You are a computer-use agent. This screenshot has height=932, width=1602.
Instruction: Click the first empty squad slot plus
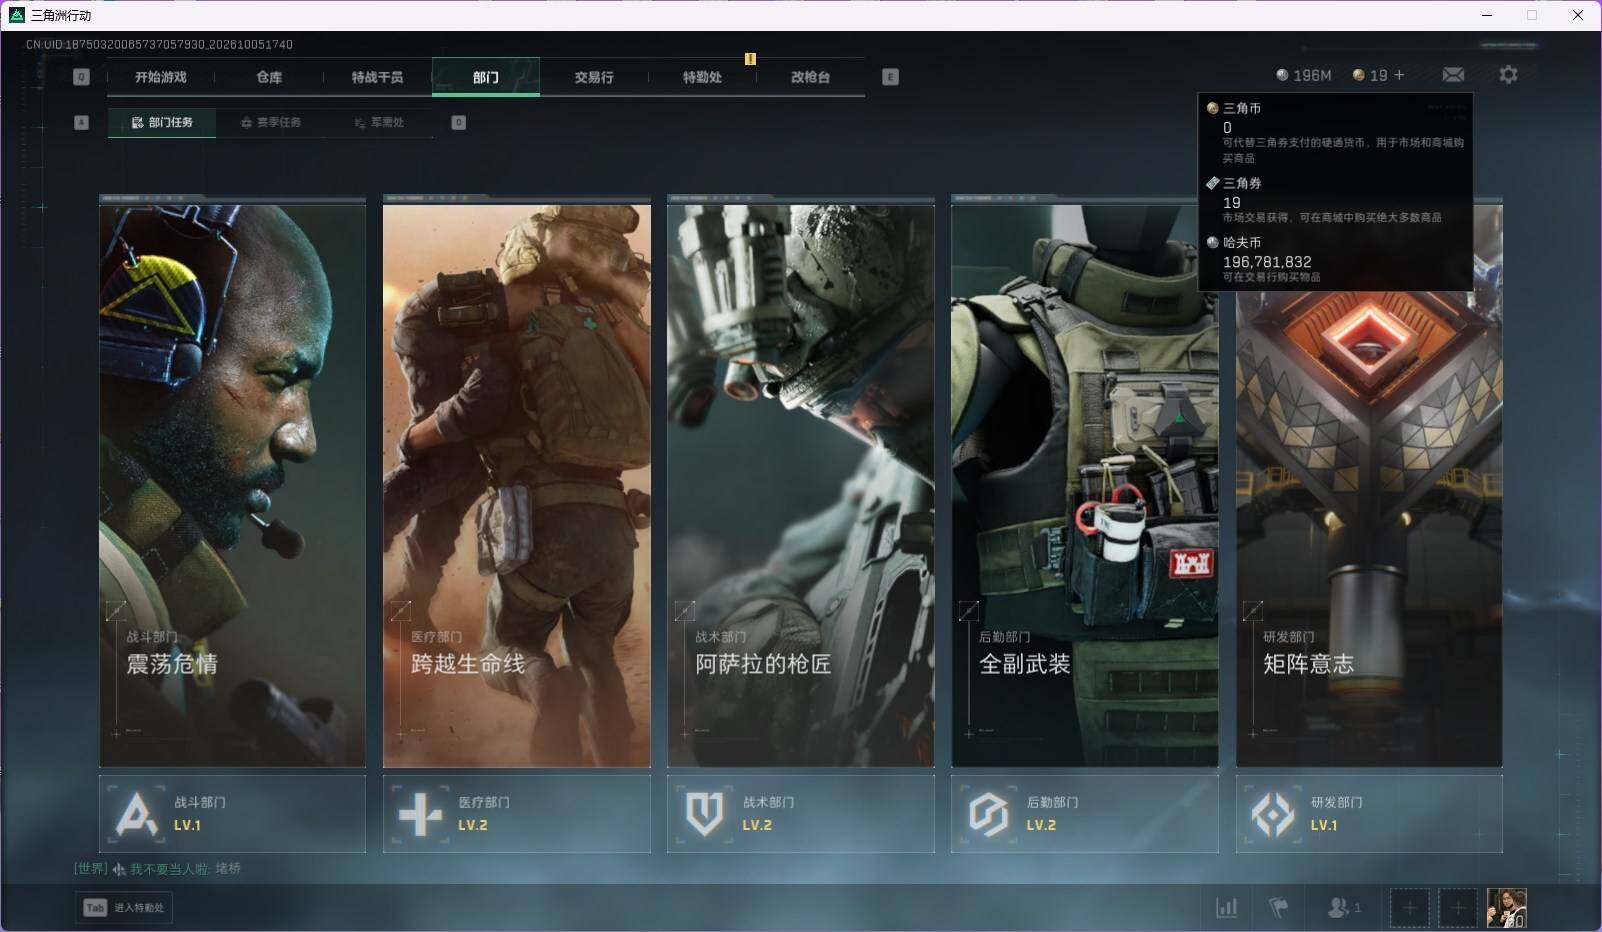(x=1409, y=908)
